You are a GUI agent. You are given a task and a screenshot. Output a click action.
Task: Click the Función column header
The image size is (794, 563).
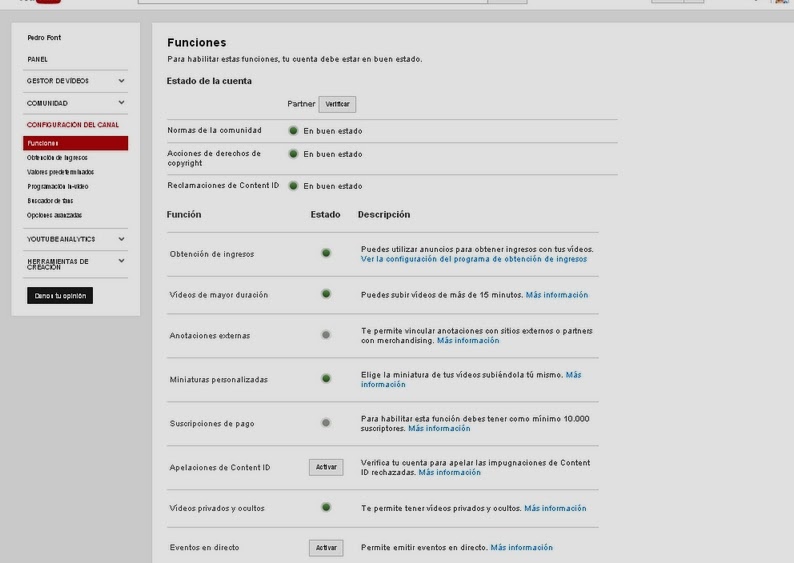coord(184,215)
